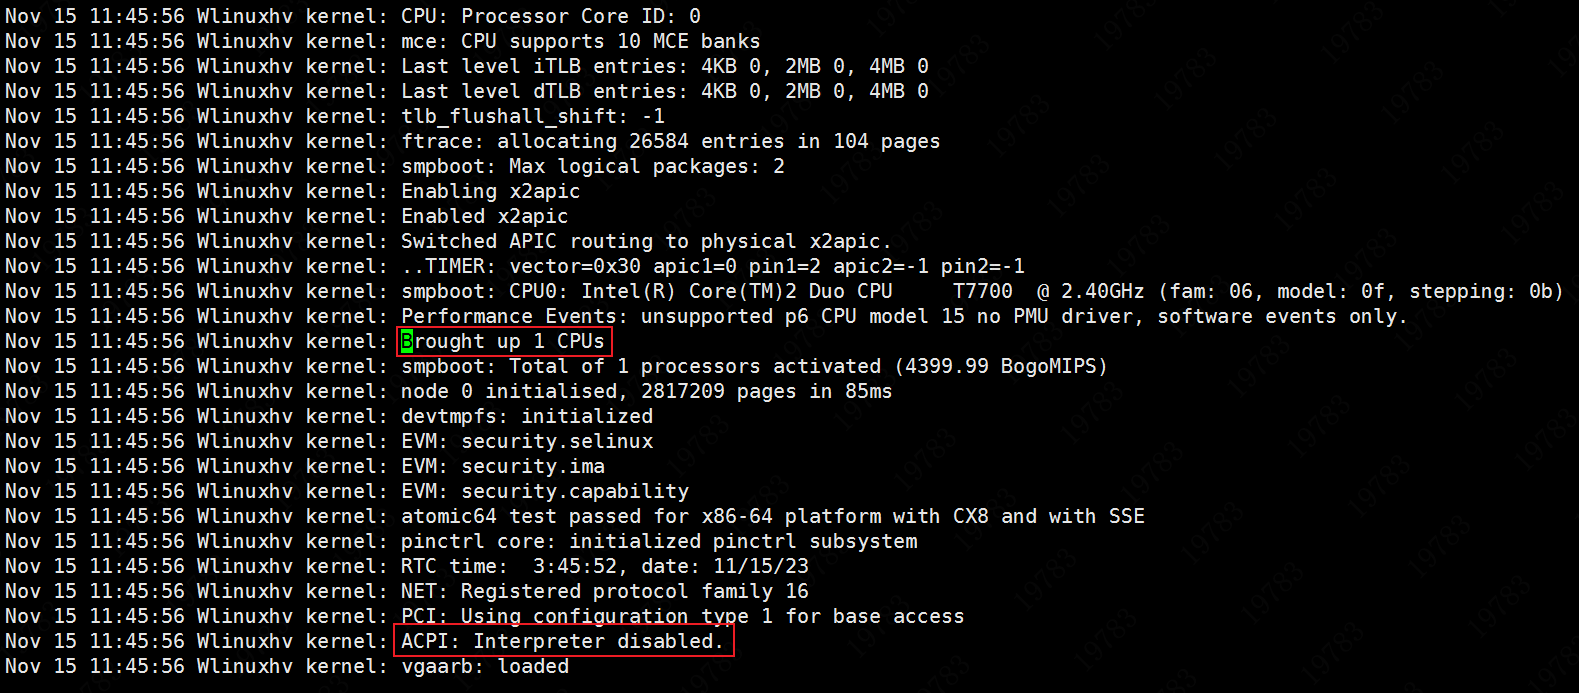The image size is (1579, 693).
Task: Click the "Enabling x2apic" text
Action: tap(491, 191)
